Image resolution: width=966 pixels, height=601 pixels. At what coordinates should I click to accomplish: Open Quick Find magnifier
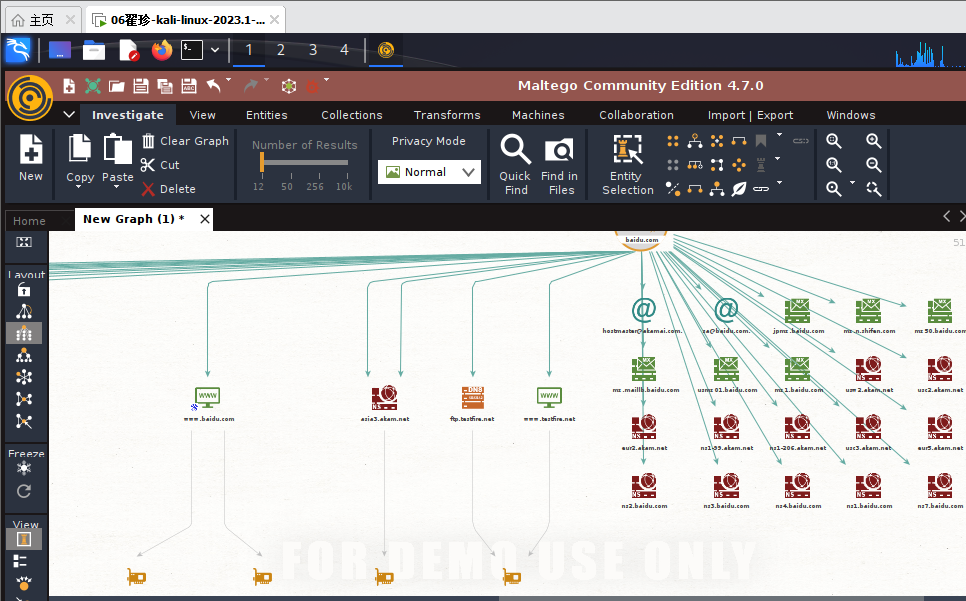pos(515,165)
